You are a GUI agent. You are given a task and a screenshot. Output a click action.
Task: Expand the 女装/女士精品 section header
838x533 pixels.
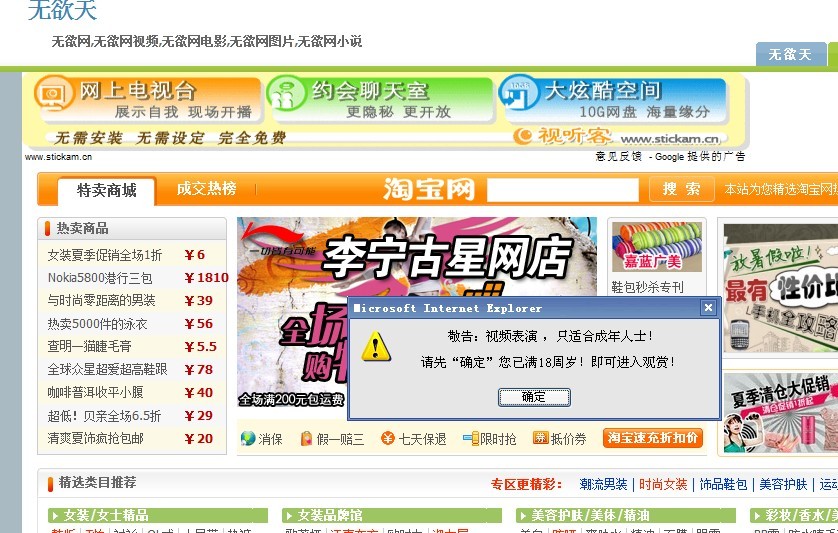tap(158, 515)
